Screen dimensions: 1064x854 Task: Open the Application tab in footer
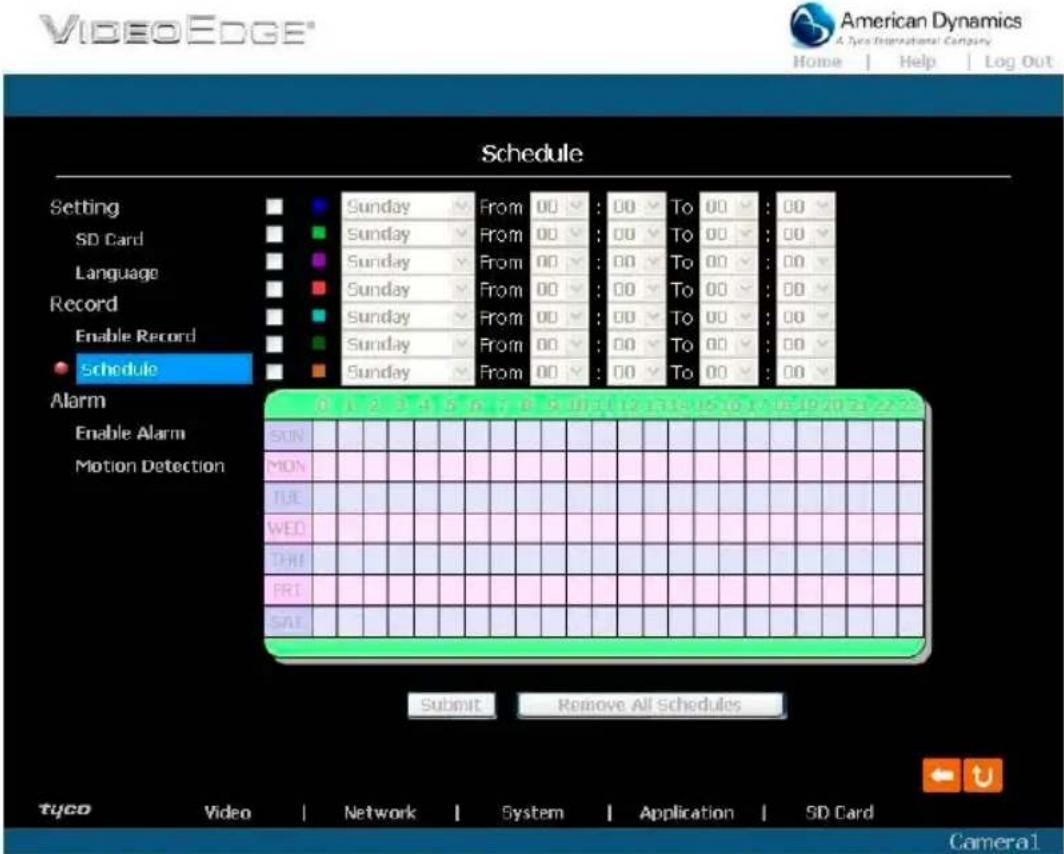tap(687, 812)
